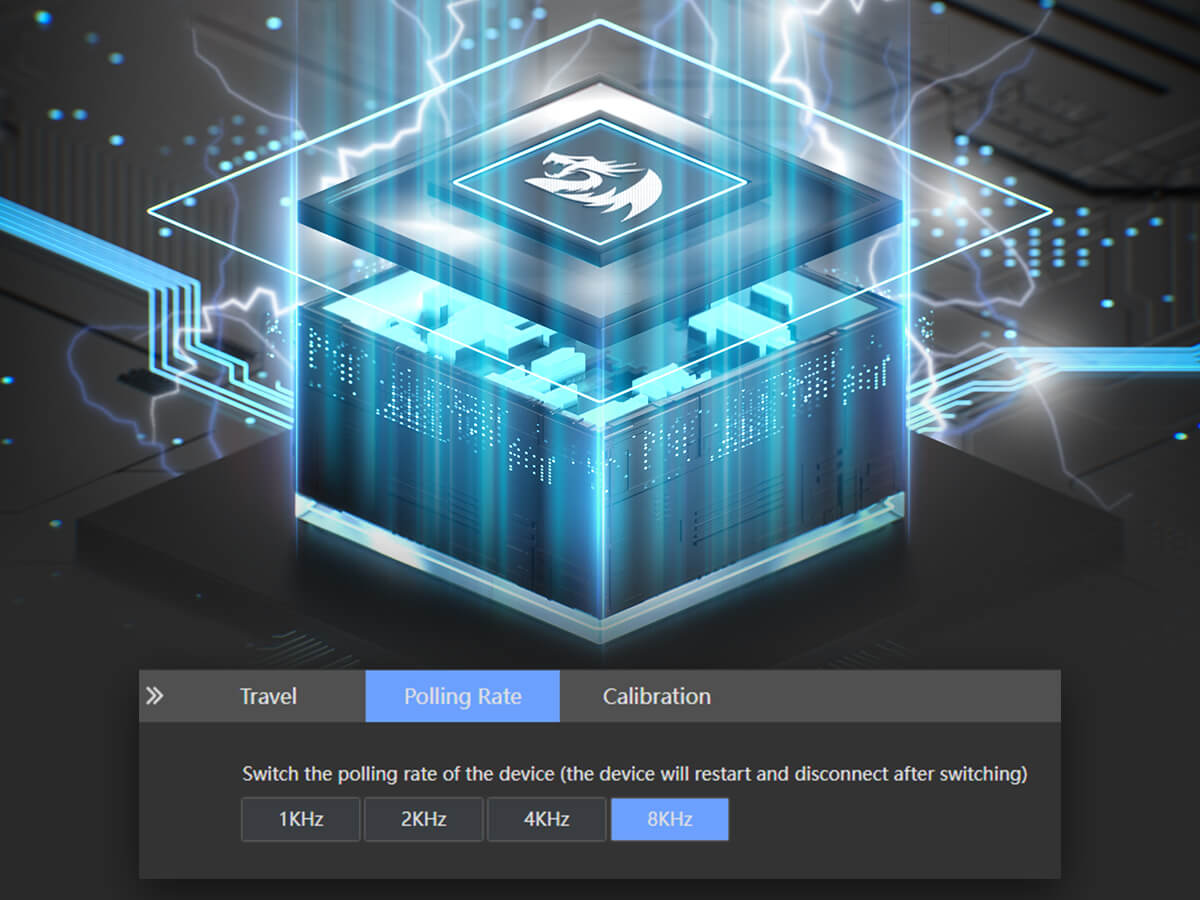The height and width of the screenshot is (900, 1200).
Task: Open the Calibration tab
Action: point(656,696)
